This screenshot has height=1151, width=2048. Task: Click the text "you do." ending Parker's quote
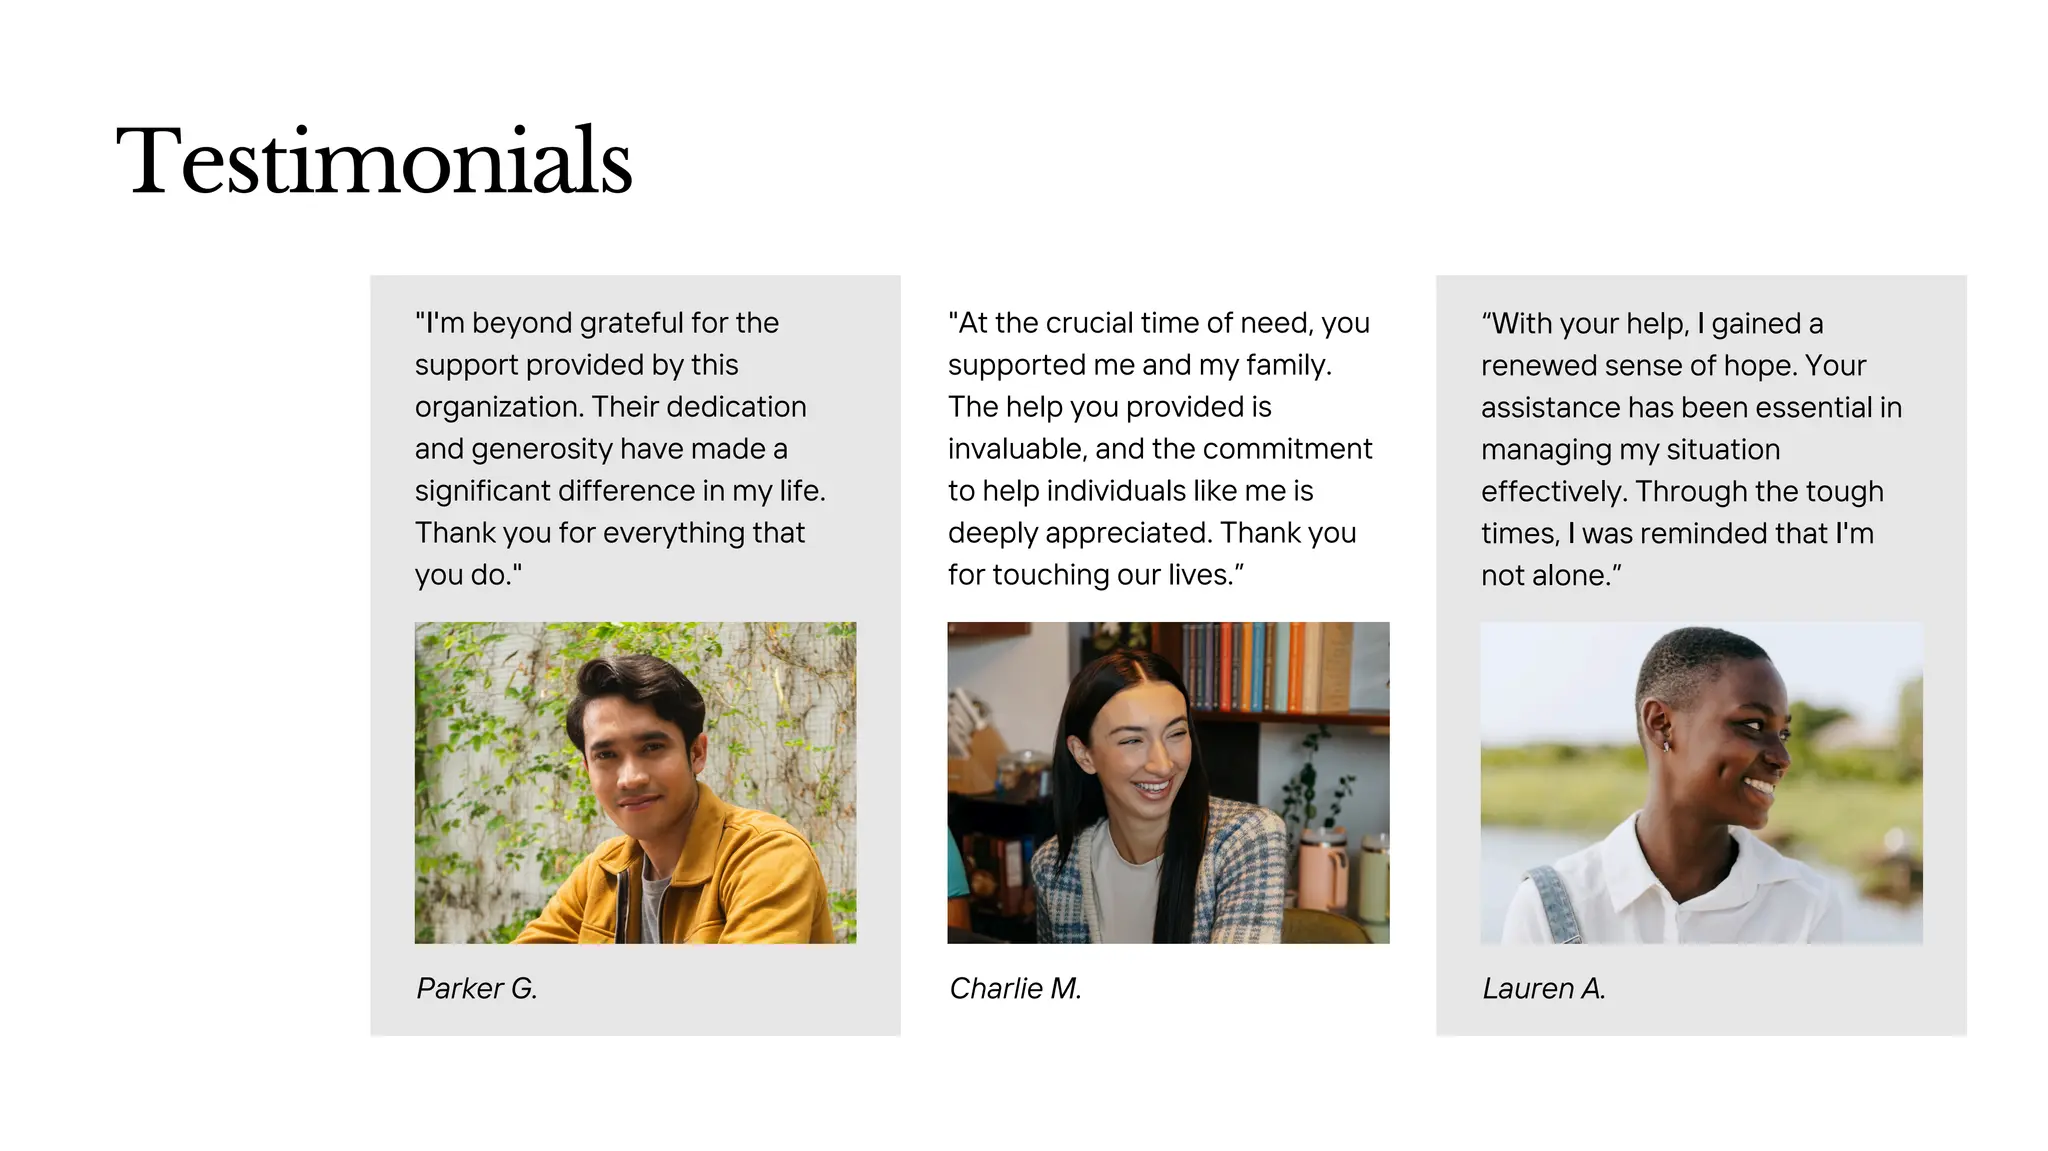point(468,575)
